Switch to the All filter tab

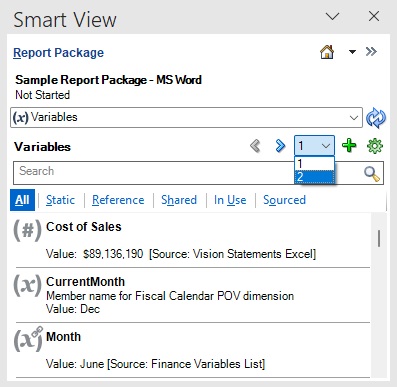click(22, 200)
